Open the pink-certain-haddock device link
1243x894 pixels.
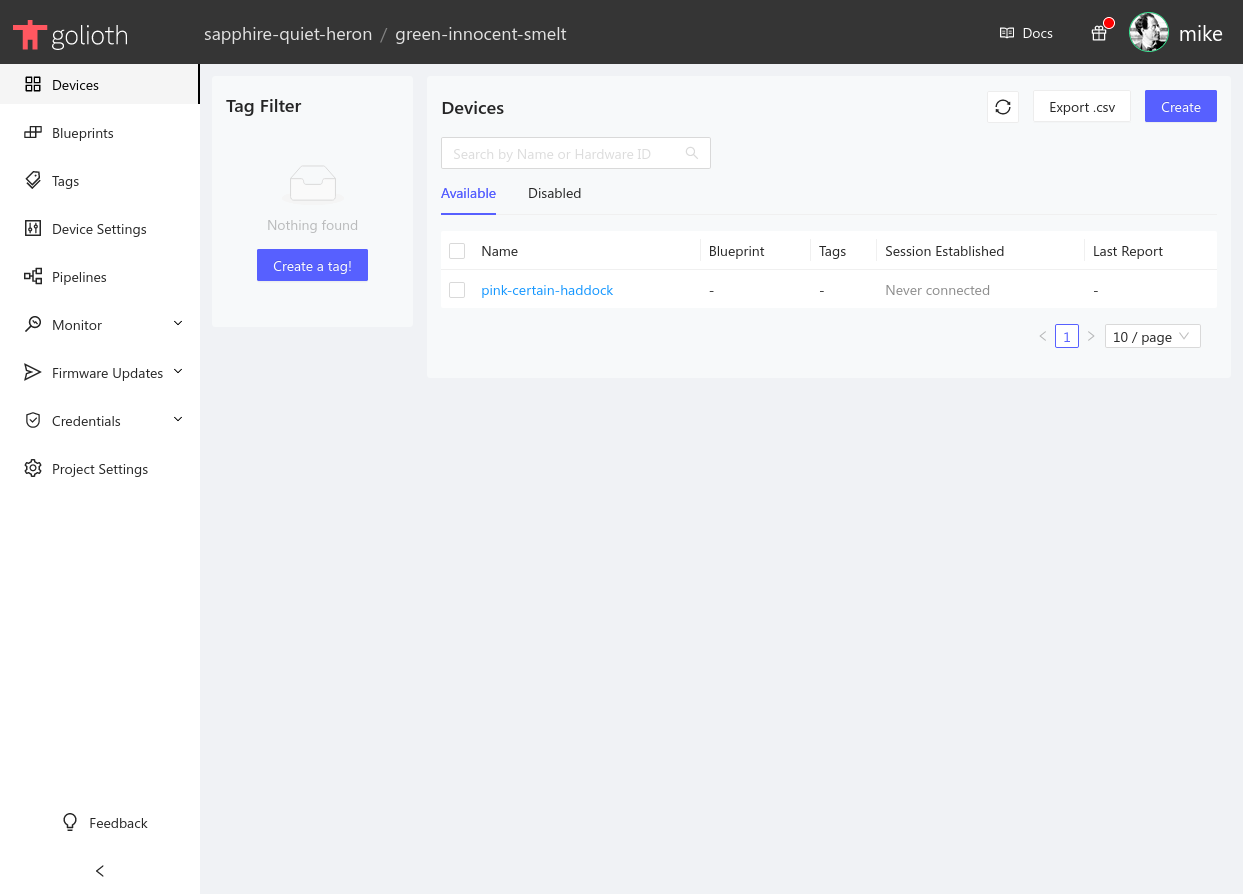click(x=547, y=290)
